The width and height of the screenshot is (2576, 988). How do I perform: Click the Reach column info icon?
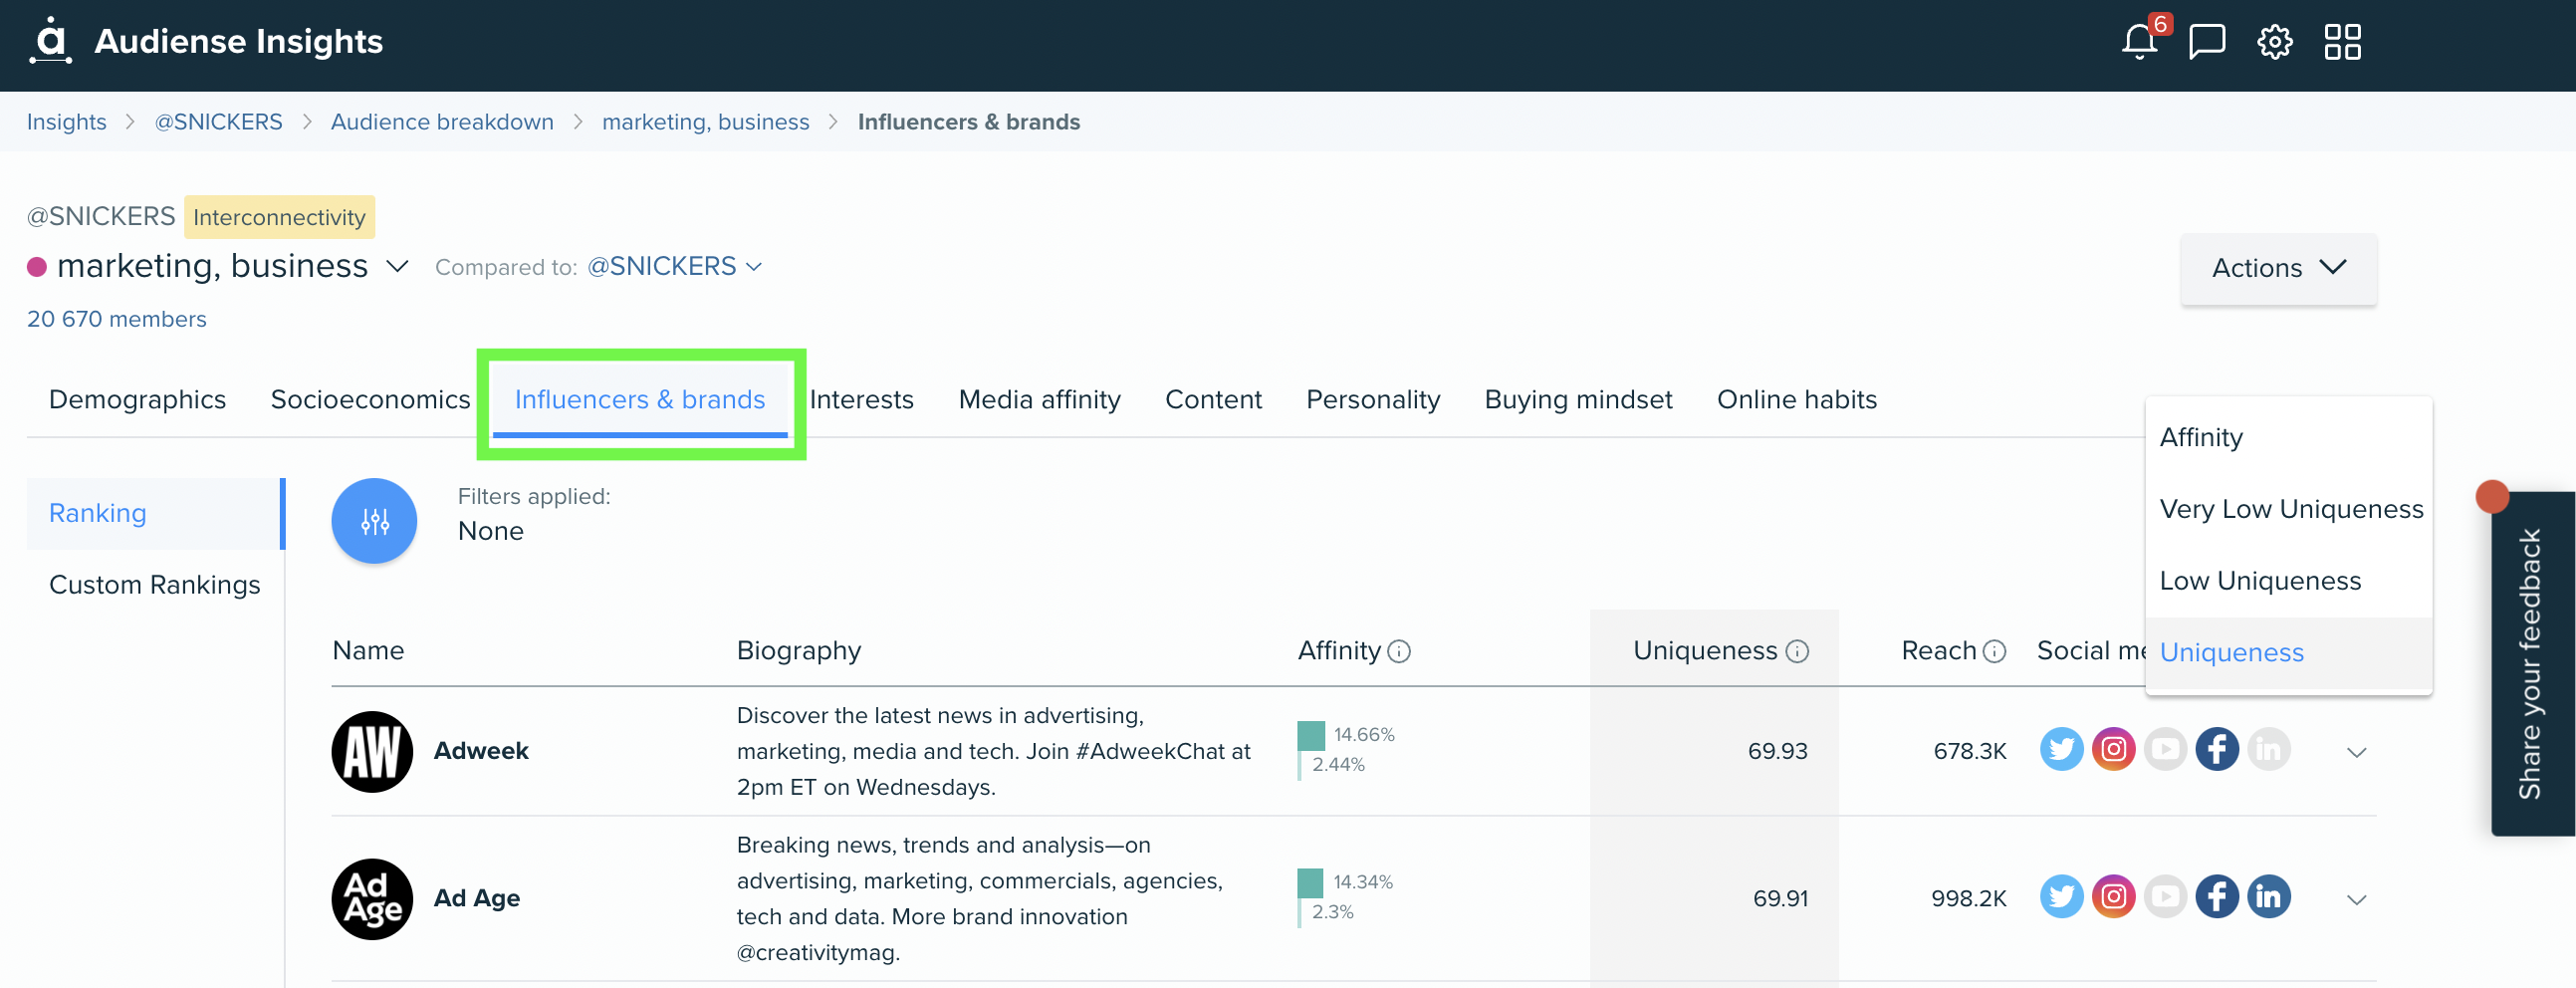click(x=1994, y=652)
